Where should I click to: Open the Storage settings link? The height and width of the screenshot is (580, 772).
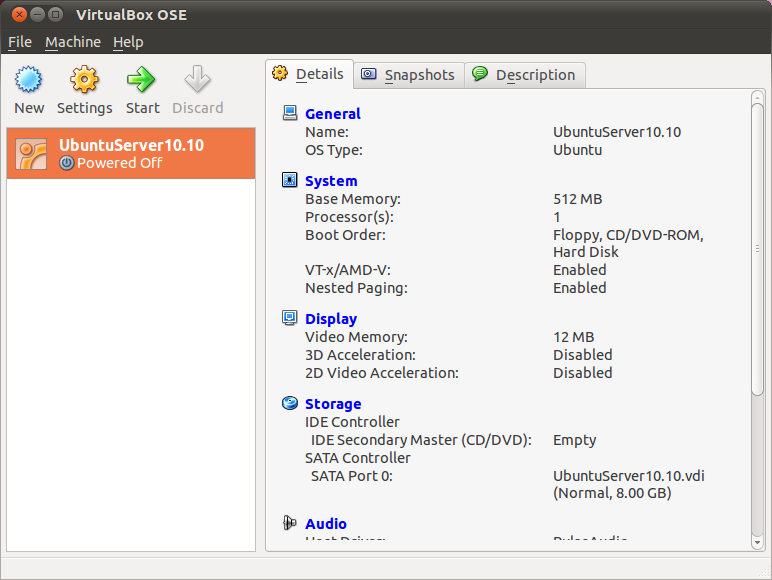[333, 404]
